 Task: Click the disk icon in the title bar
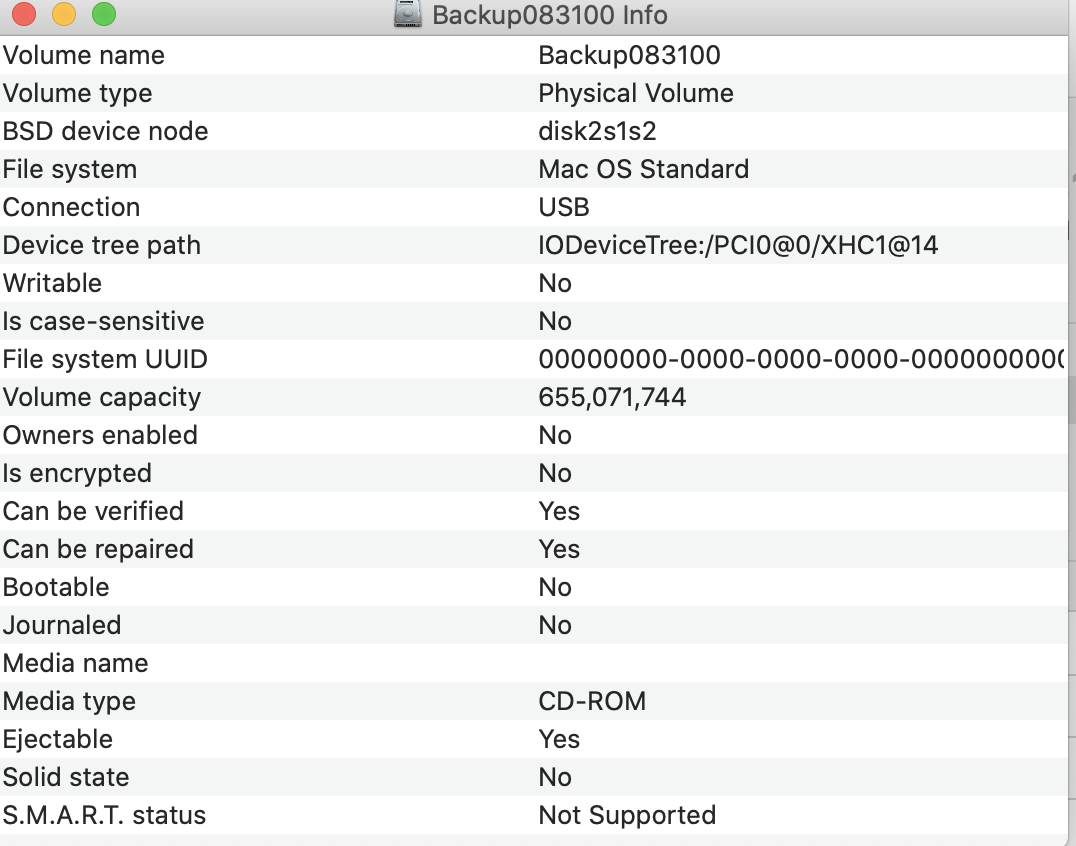(x=407, y=15)
